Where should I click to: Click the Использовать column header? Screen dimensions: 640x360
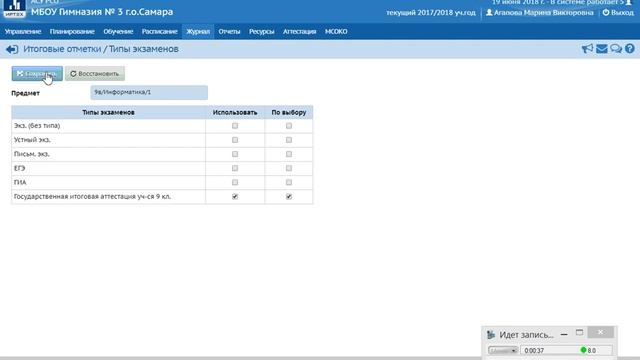pyautogui.click(x=235, y=112)
